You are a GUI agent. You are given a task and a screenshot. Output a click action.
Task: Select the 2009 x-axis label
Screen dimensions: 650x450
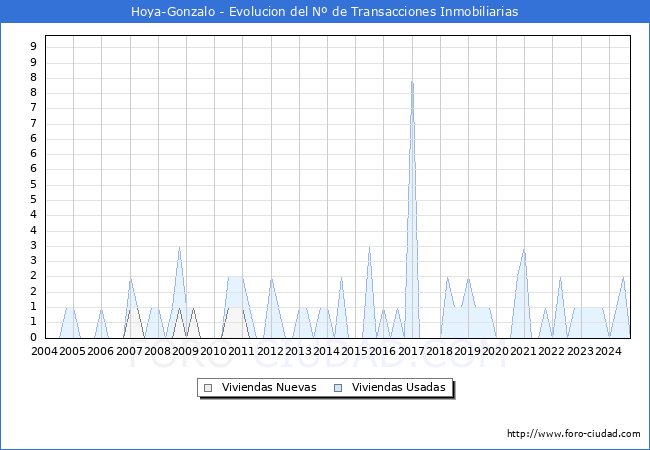[x=185, y=351]
